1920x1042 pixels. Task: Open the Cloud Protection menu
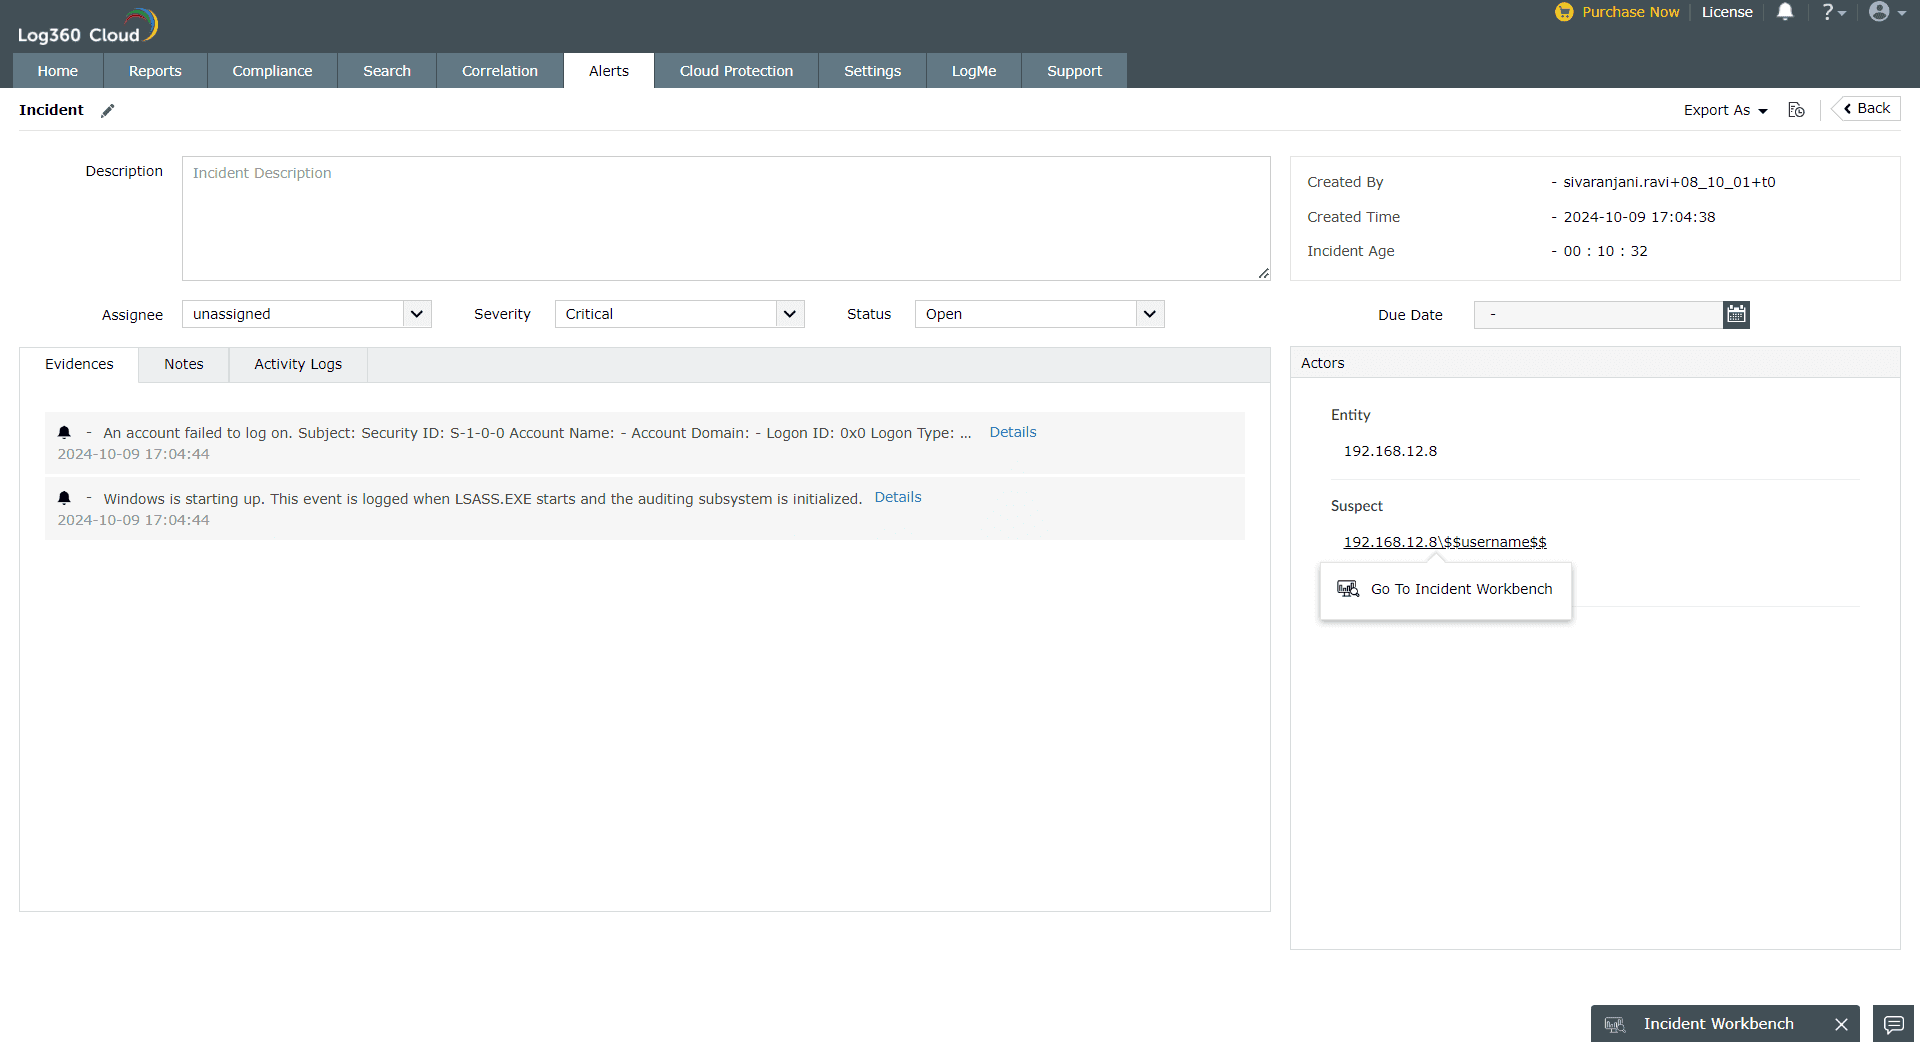coord(735,70)
